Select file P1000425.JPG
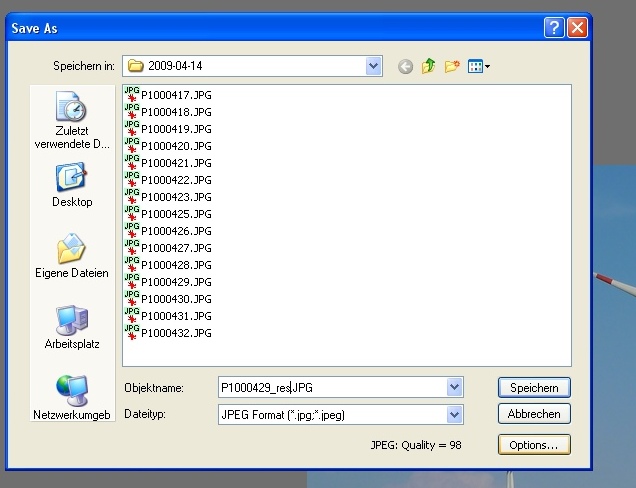Viewport: 636px width, 488px height. (x=168, y=214)
